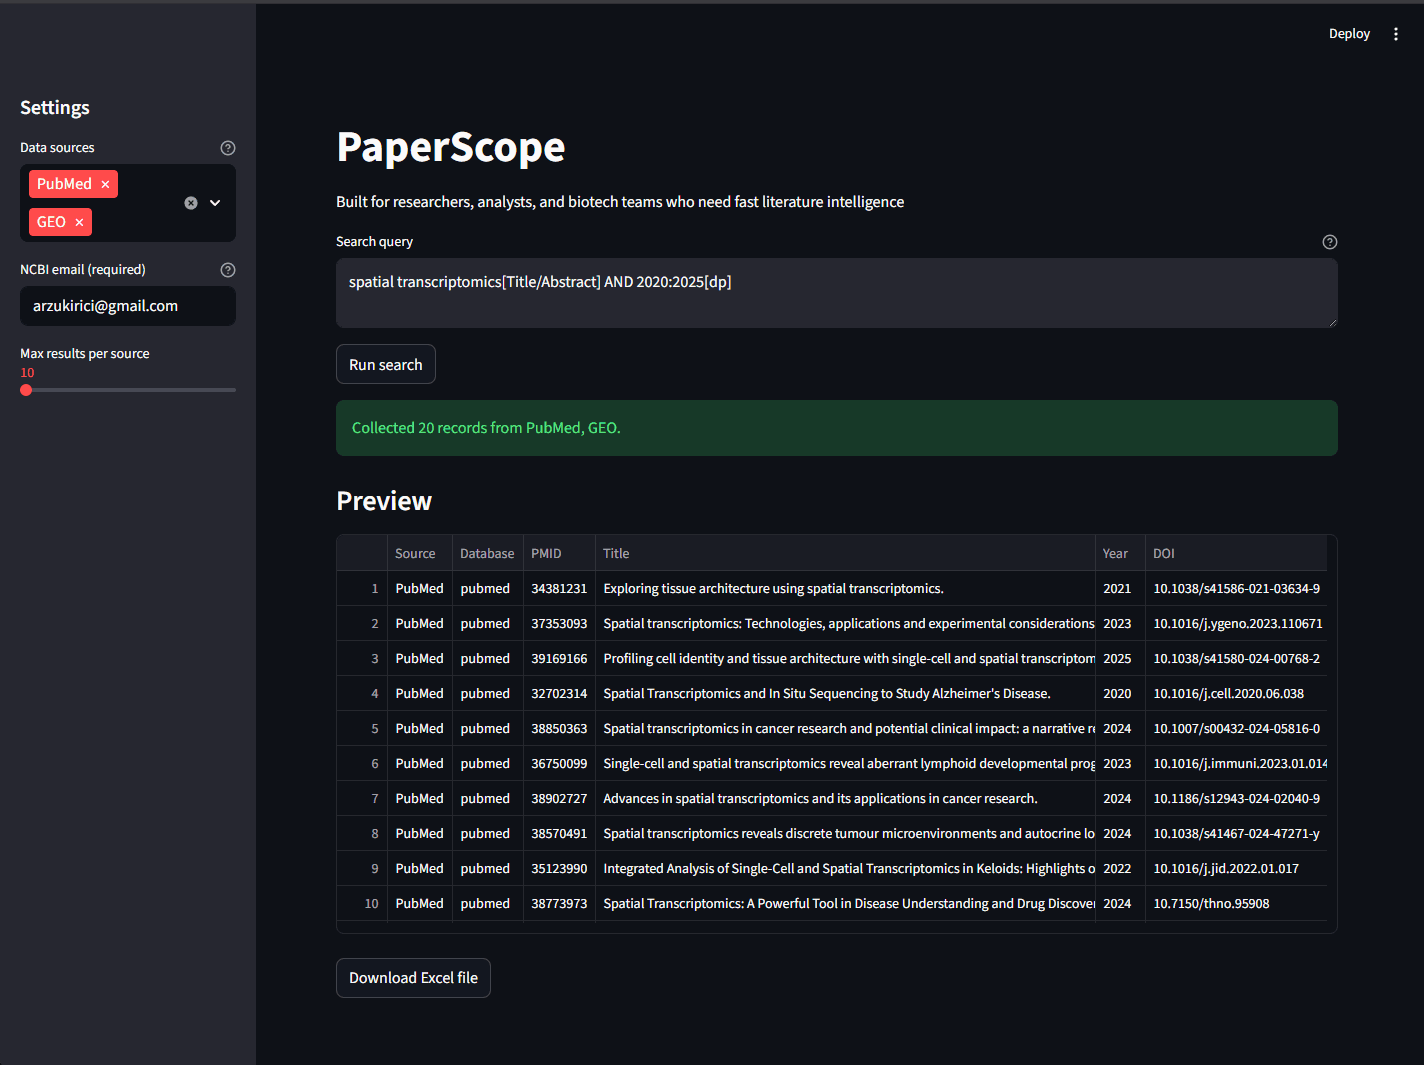Open the app overflow three-dot menu

point(1396,33)
